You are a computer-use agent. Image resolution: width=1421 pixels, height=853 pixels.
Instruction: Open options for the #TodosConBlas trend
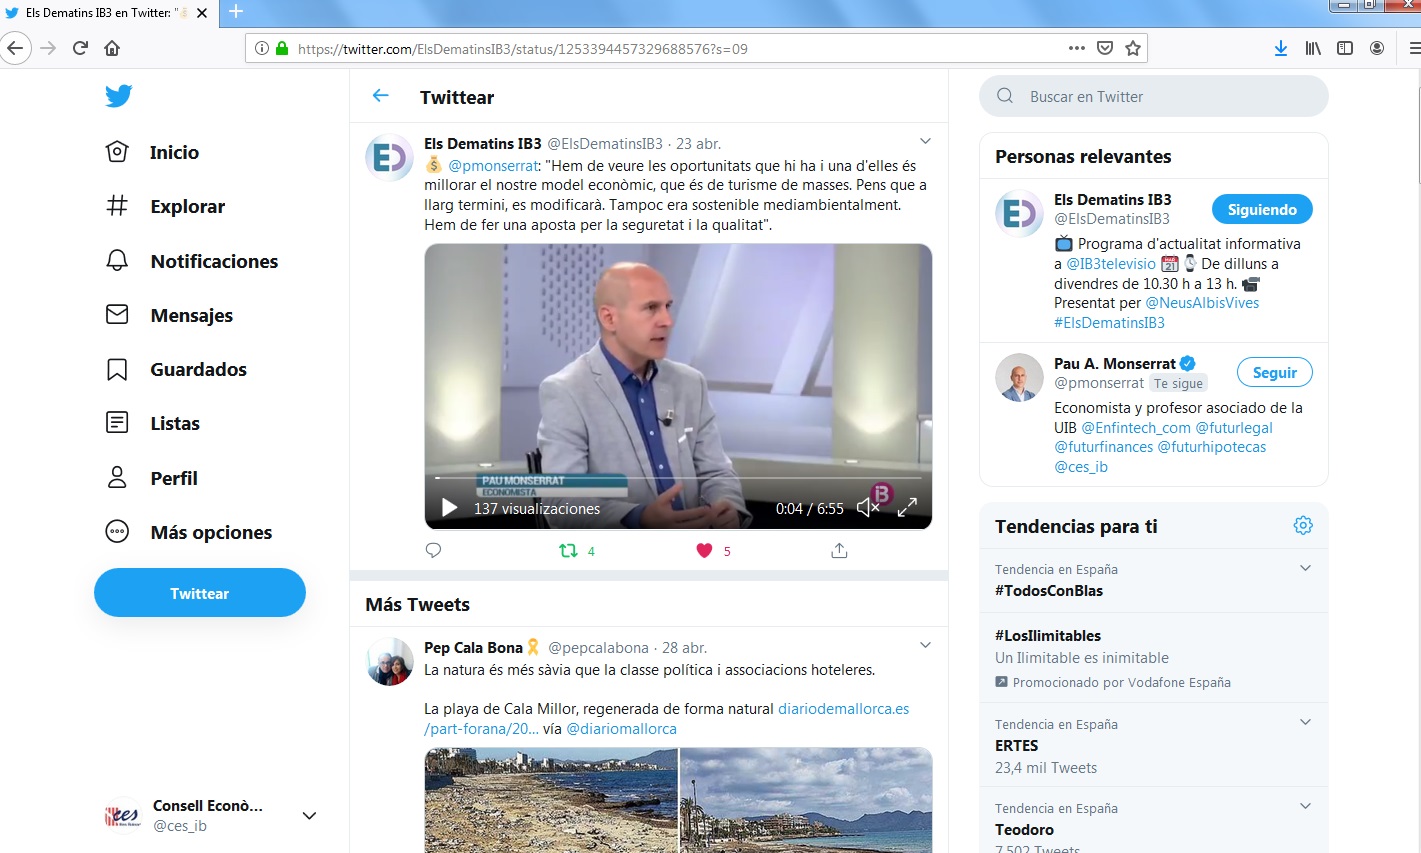click(1304, 568)
